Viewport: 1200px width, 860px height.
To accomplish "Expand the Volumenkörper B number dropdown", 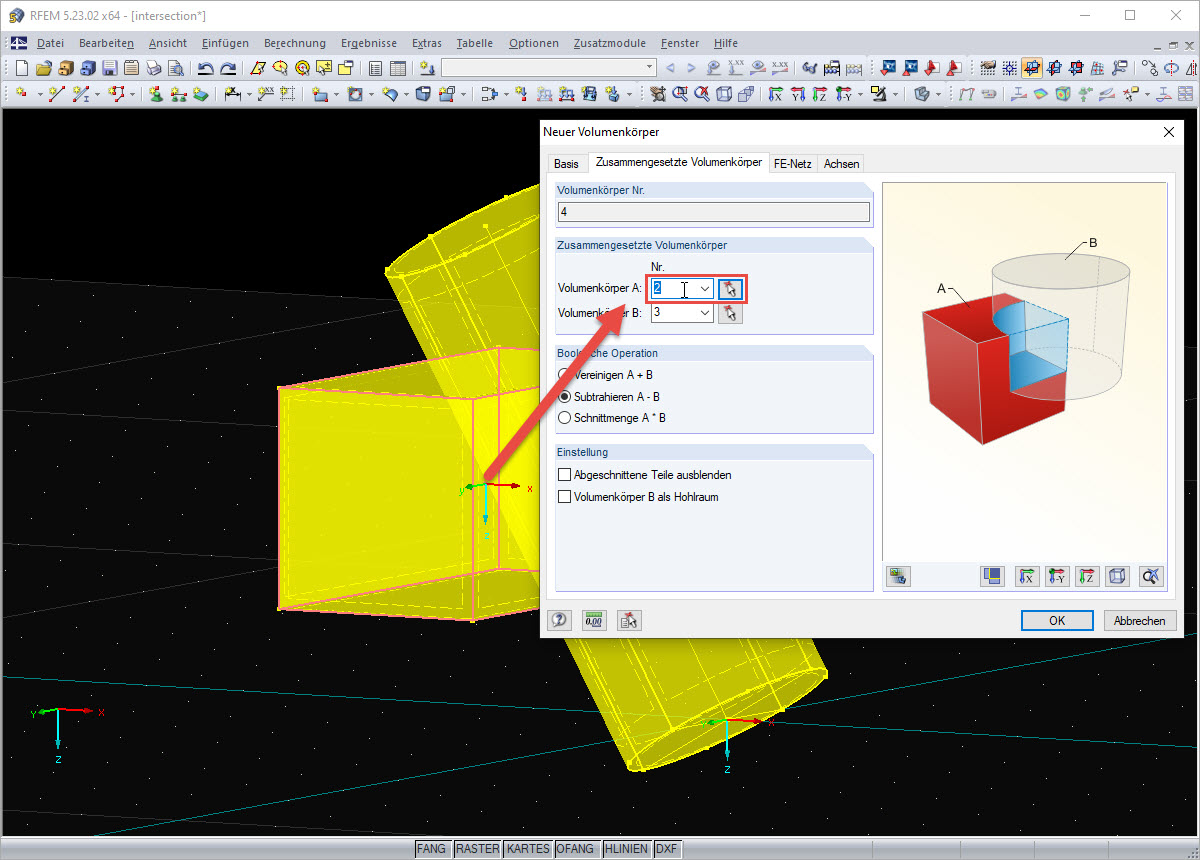I will [705, 313].
